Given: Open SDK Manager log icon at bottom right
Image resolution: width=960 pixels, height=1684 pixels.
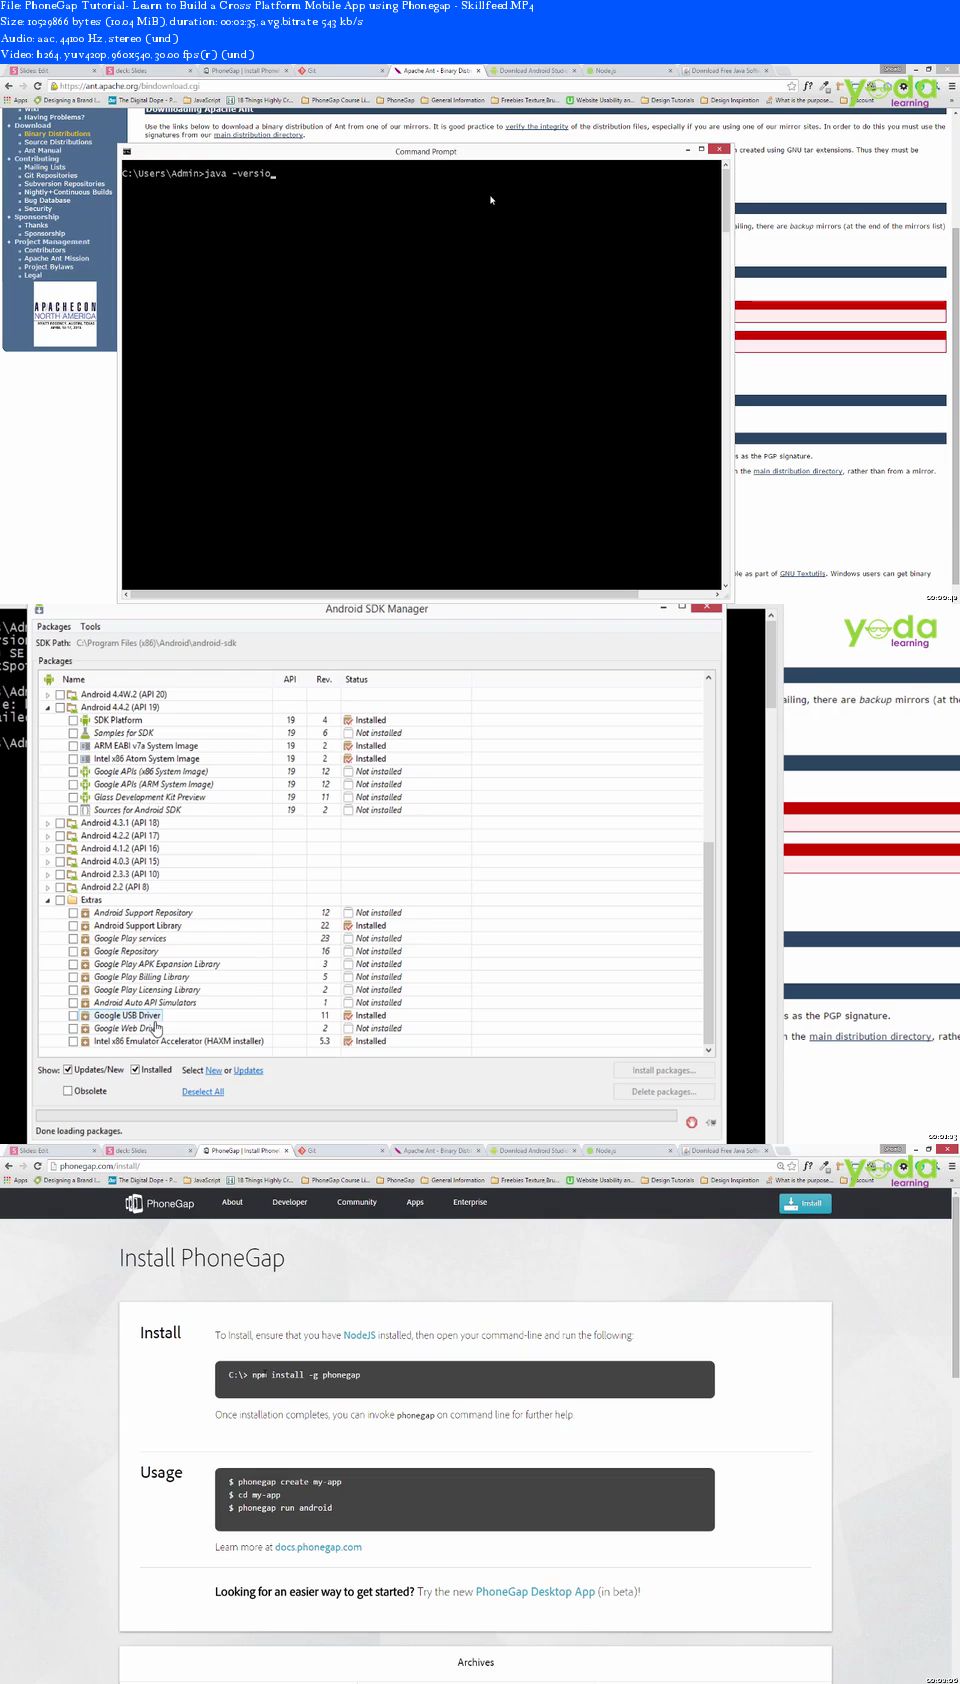Looking at the screenshot, I should coord(711,1122).
